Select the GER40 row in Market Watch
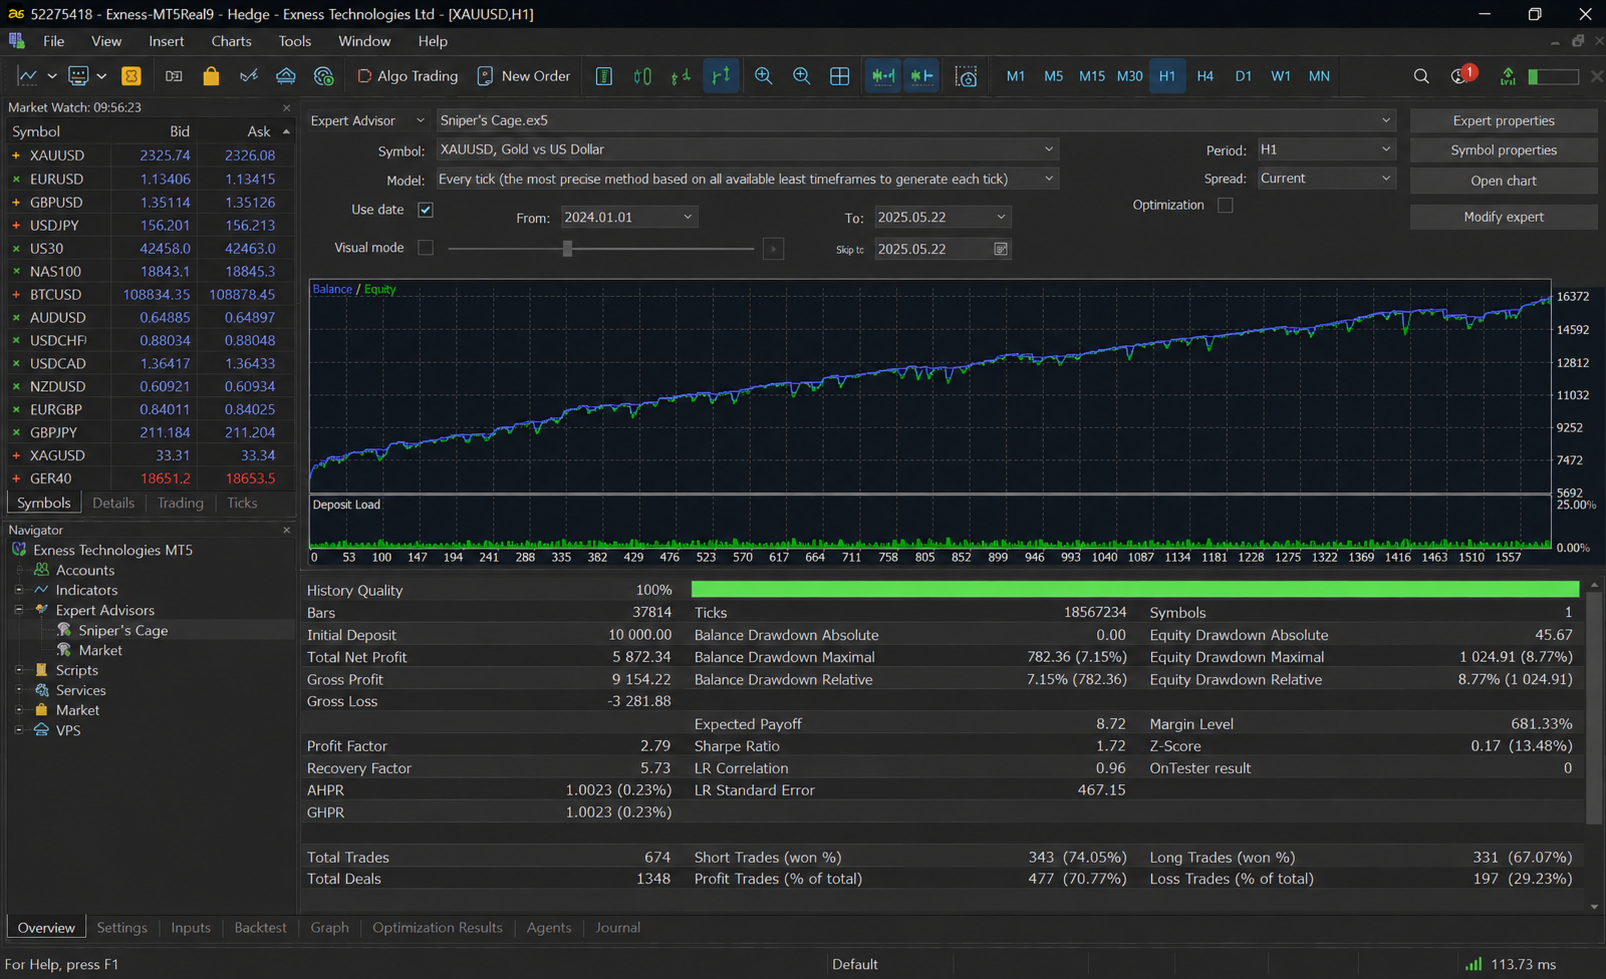 [150, 478]
